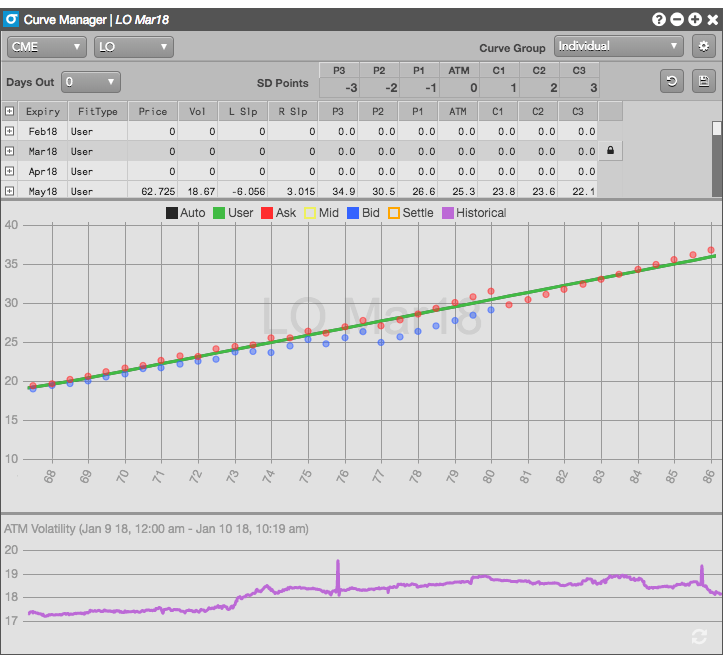Open the settings gear button
This screenshot has height=663, width=723.
(703, 46)
